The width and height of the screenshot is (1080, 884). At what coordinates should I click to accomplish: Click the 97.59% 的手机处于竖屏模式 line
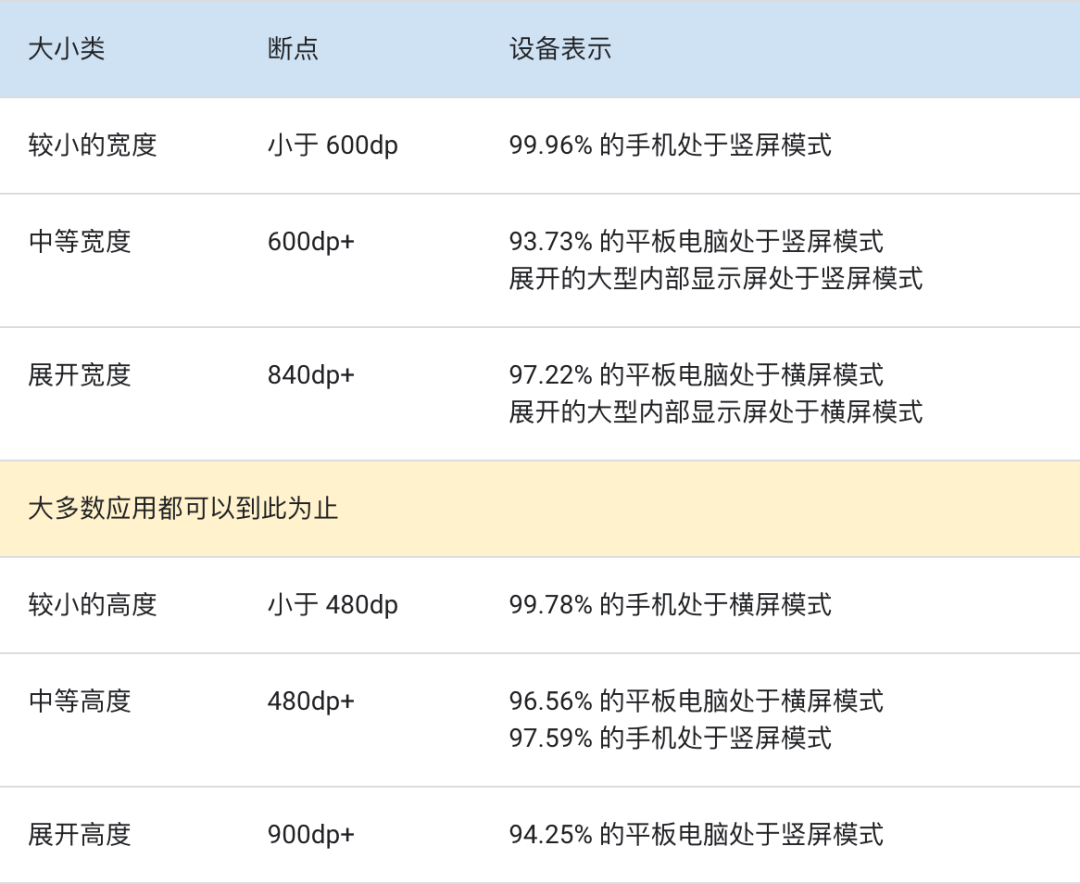pos(670,739)
